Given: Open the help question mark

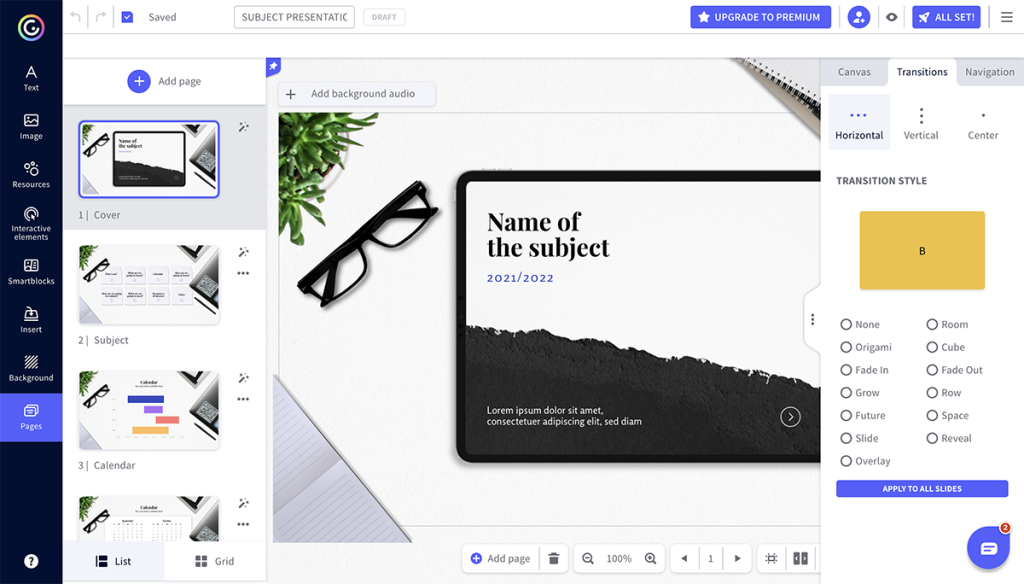Looking at the screenshot, I should point(31,561).
